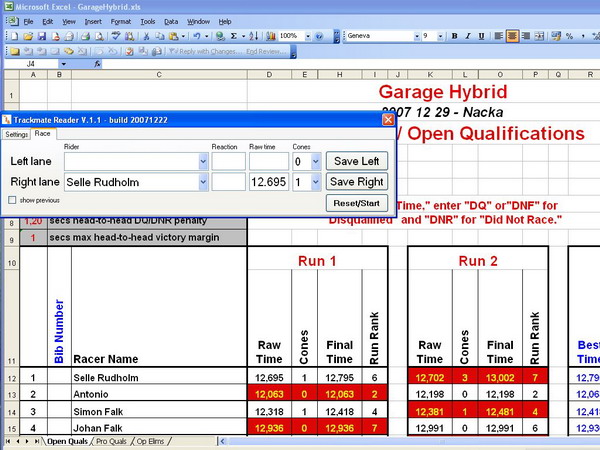Expand the Name Box dropdown arrow

tap(64, 64)
